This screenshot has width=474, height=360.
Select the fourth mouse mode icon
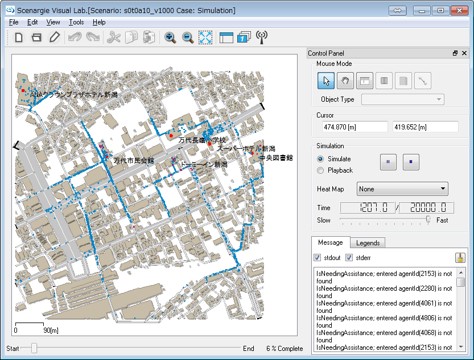point(384,81)
